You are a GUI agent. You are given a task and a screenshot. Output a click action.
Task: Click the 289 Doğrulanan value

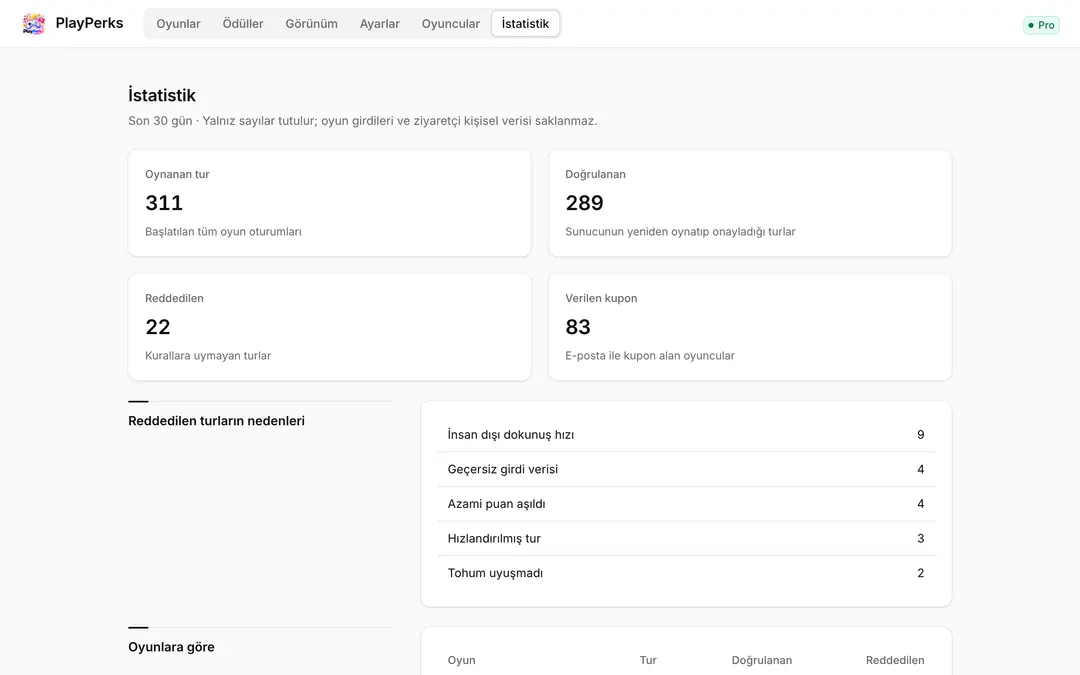point(584,202)
